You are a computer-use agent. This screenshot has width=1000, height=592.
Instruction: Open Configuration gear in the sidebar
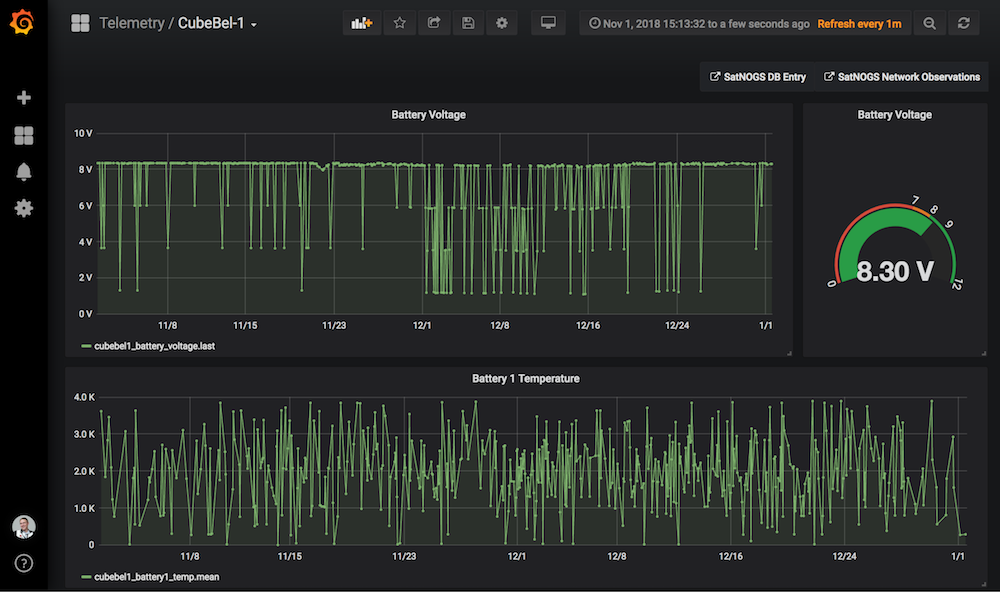(24, 208)
